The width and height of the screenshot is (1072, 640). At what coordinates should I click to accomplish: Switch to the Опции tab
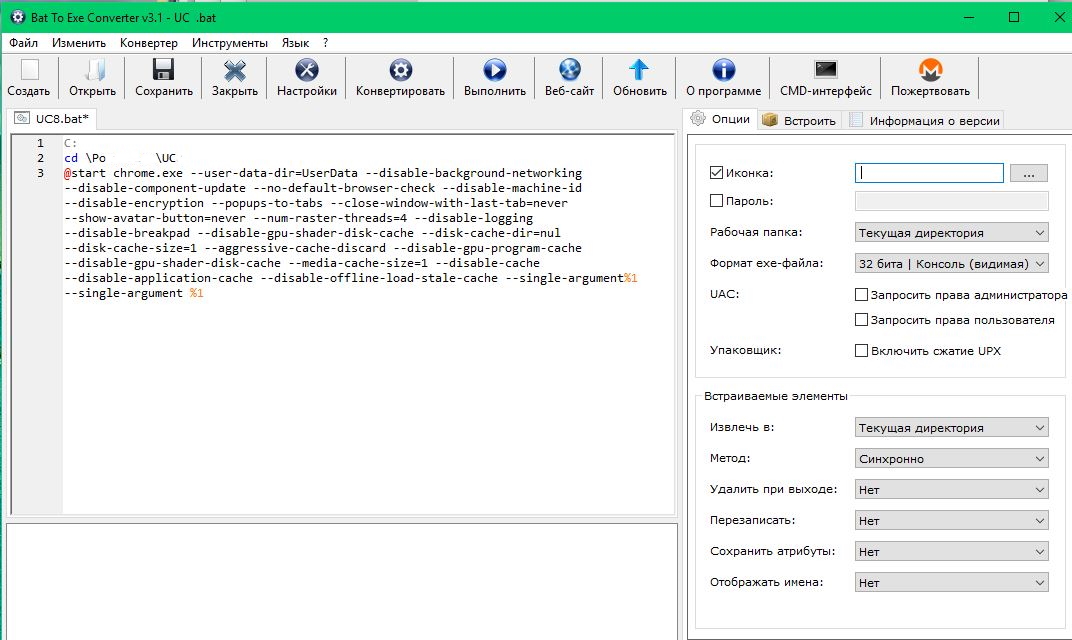point(721,119)
